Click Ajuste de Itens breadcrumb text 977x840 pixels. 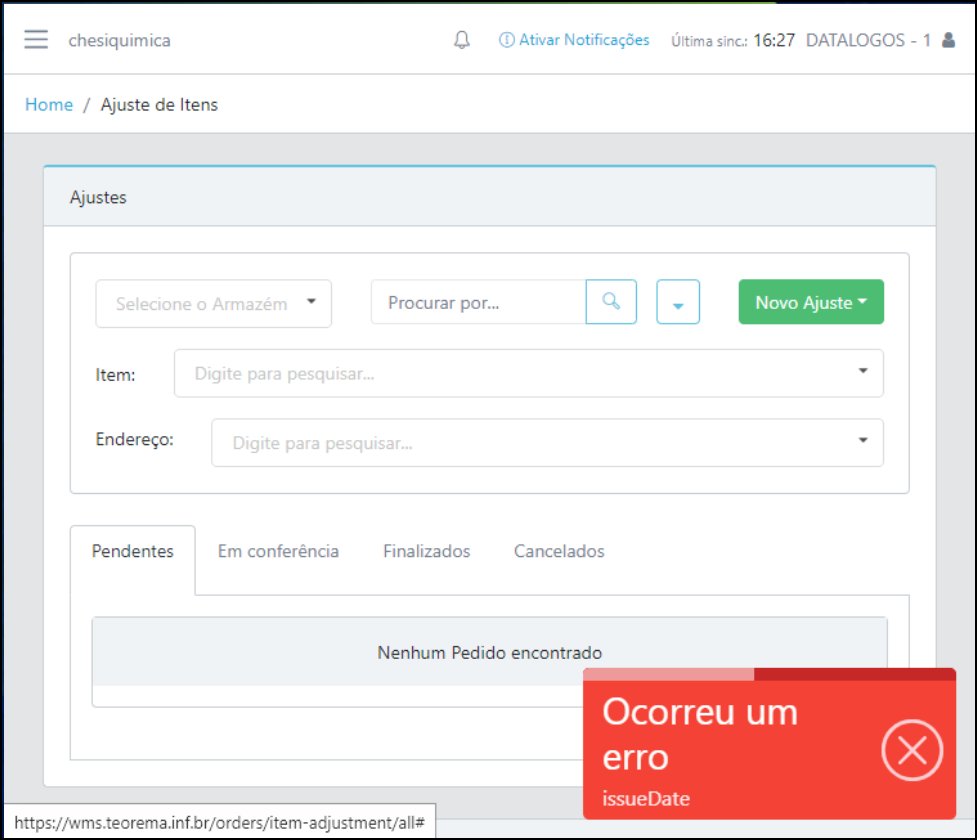pyautogui.click(x=160, y=105)
